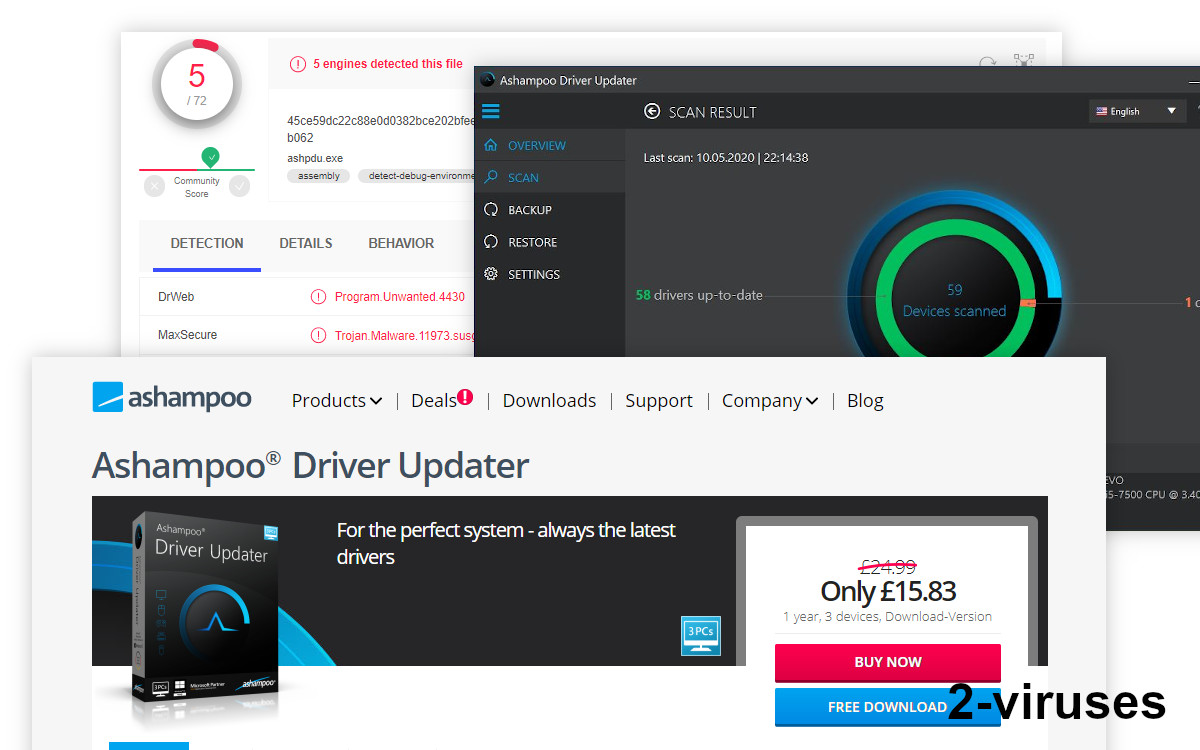The width and height of the screenshot is (1200, 750).
Task: Click the DrWeb engine name
Action: (x=176, y=297)
